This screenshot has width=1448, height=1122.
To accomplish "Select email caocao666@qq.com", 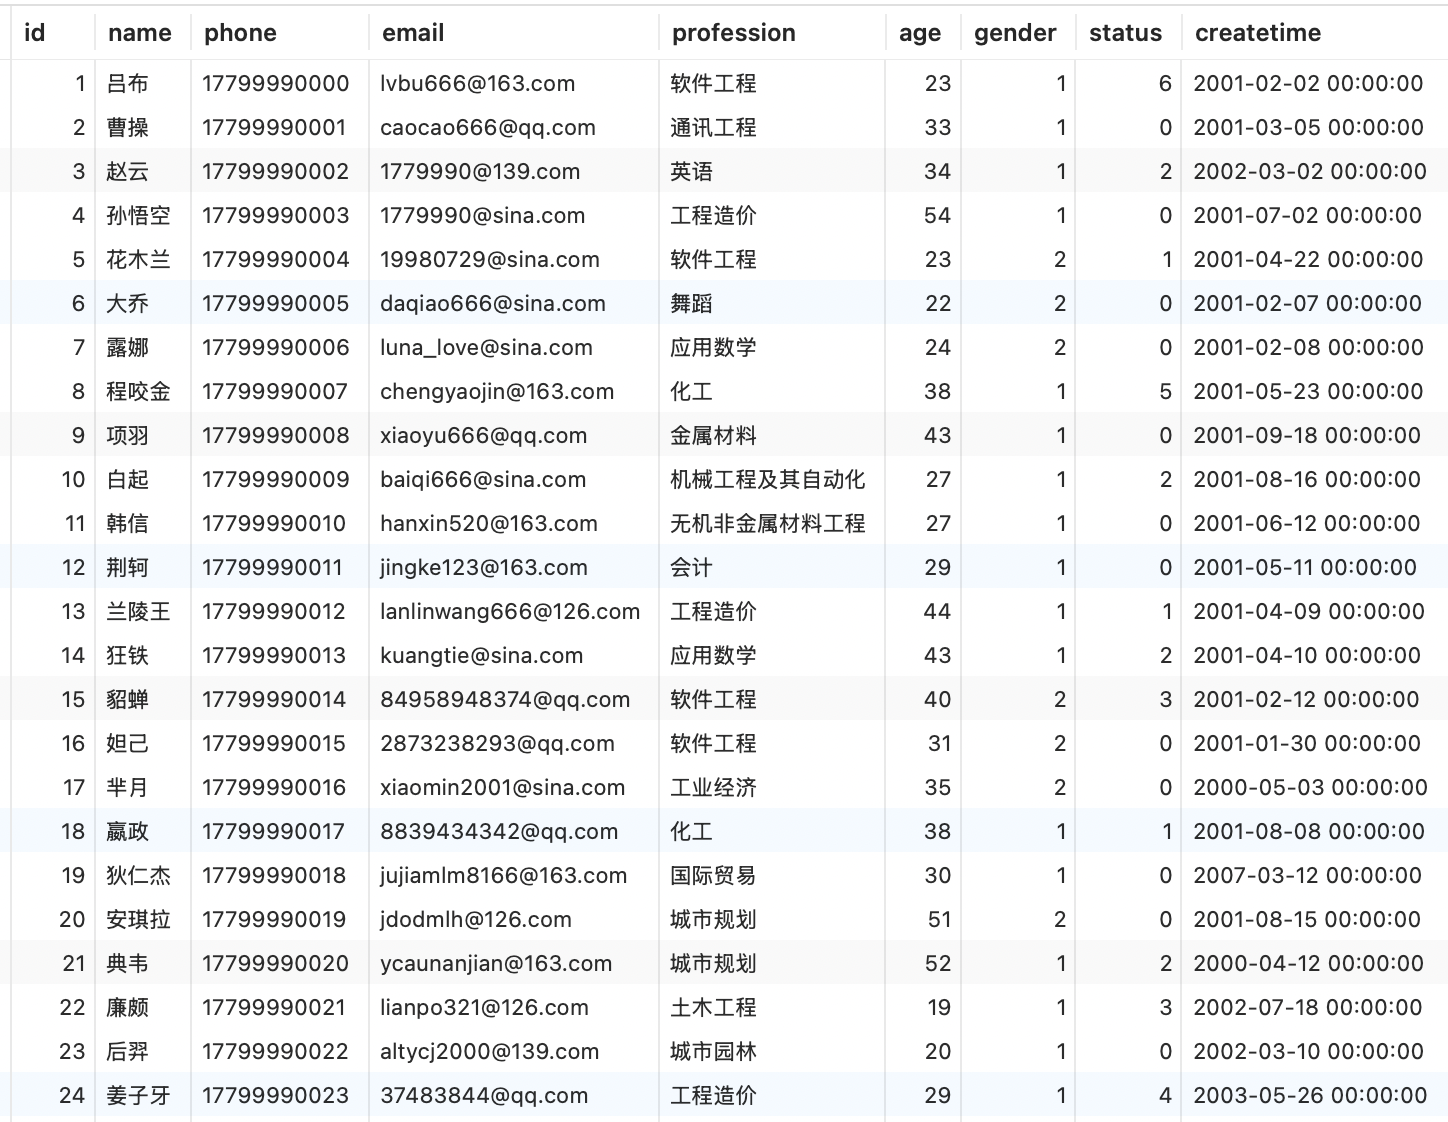I will click(x=488, y=128).
